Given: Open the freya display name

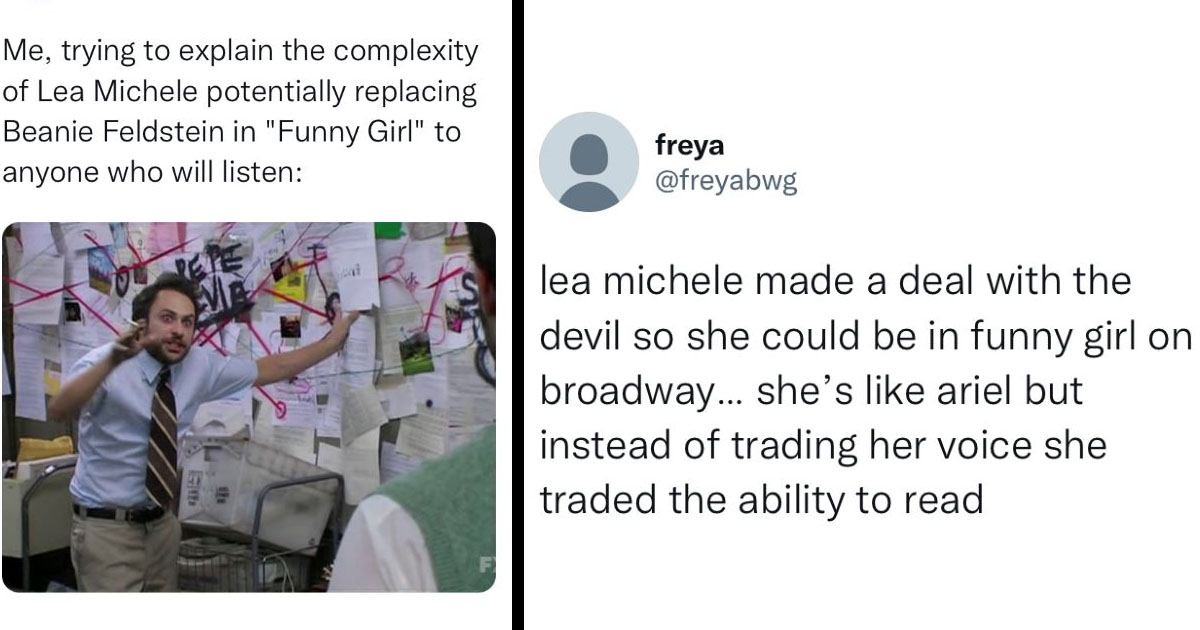Looking at the screenshot, I should tap(690, 146).
